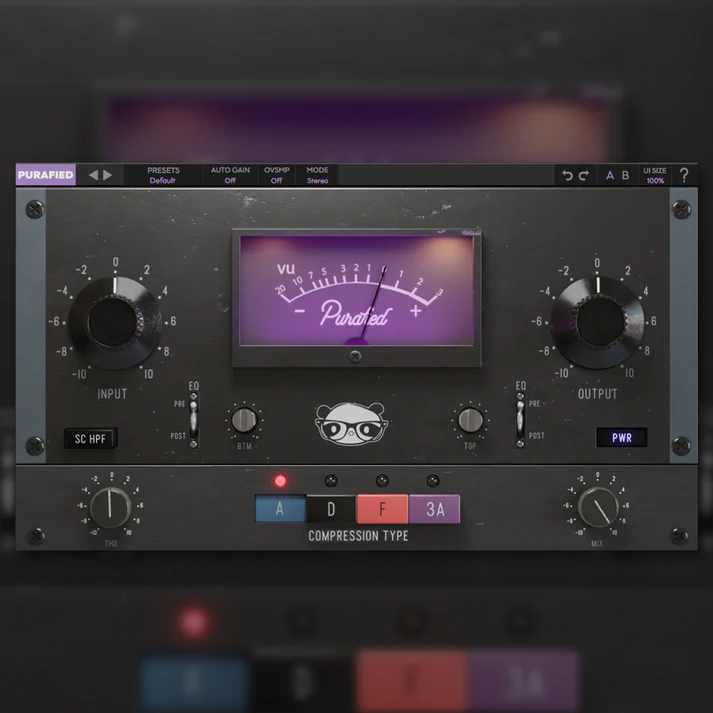Click the LED indicator above F
Screen dimensions: 713x713
pyautogui.click(x=382, y=481)
